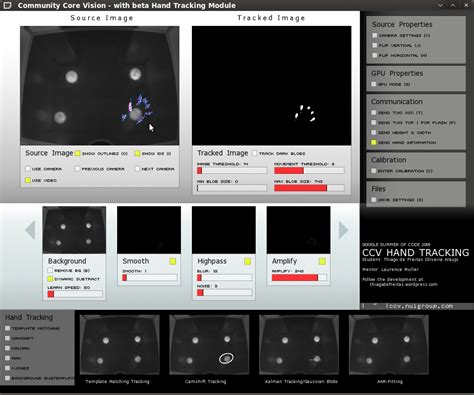This screenshot has height=395, width=474.
Task: Adjust the Highpass Noise slider
Action: click(224, 293)
